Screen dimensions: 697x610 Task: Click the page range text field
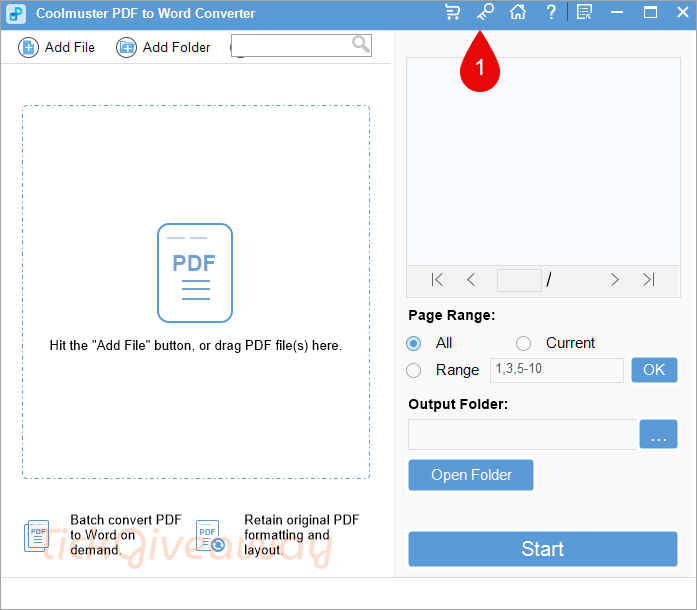click(557, 370)
